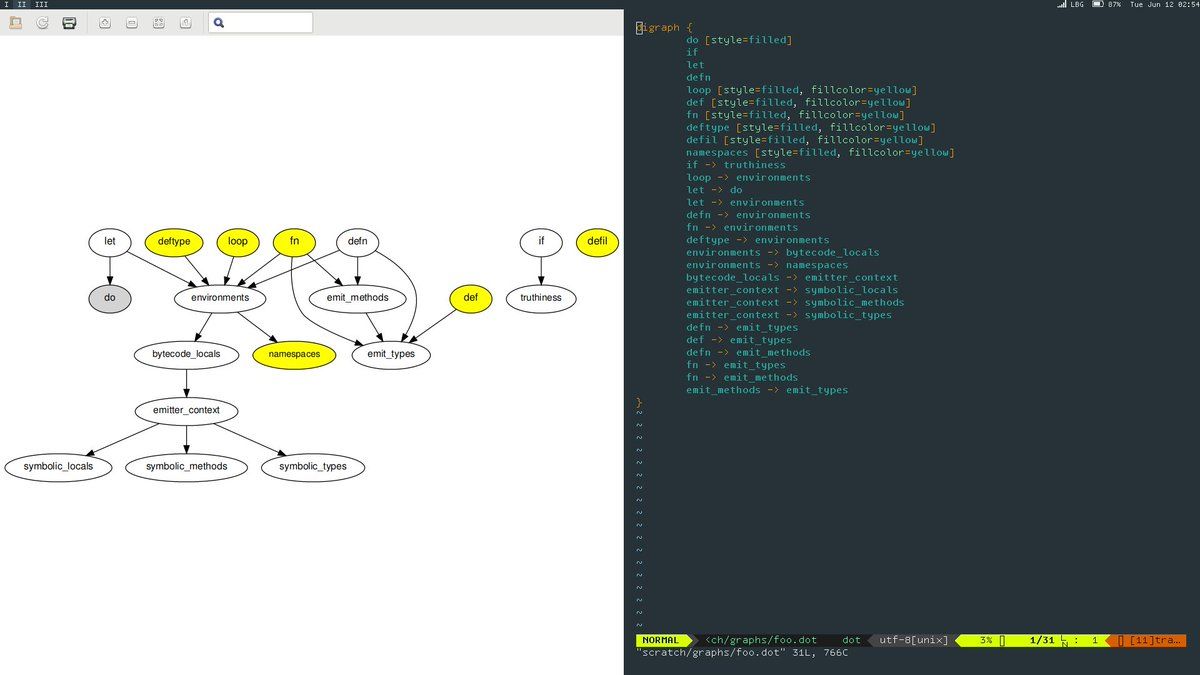The image size is (1200, 675).
Task: Select the 'truthiness' graph node
Action: tap(541, 298)
